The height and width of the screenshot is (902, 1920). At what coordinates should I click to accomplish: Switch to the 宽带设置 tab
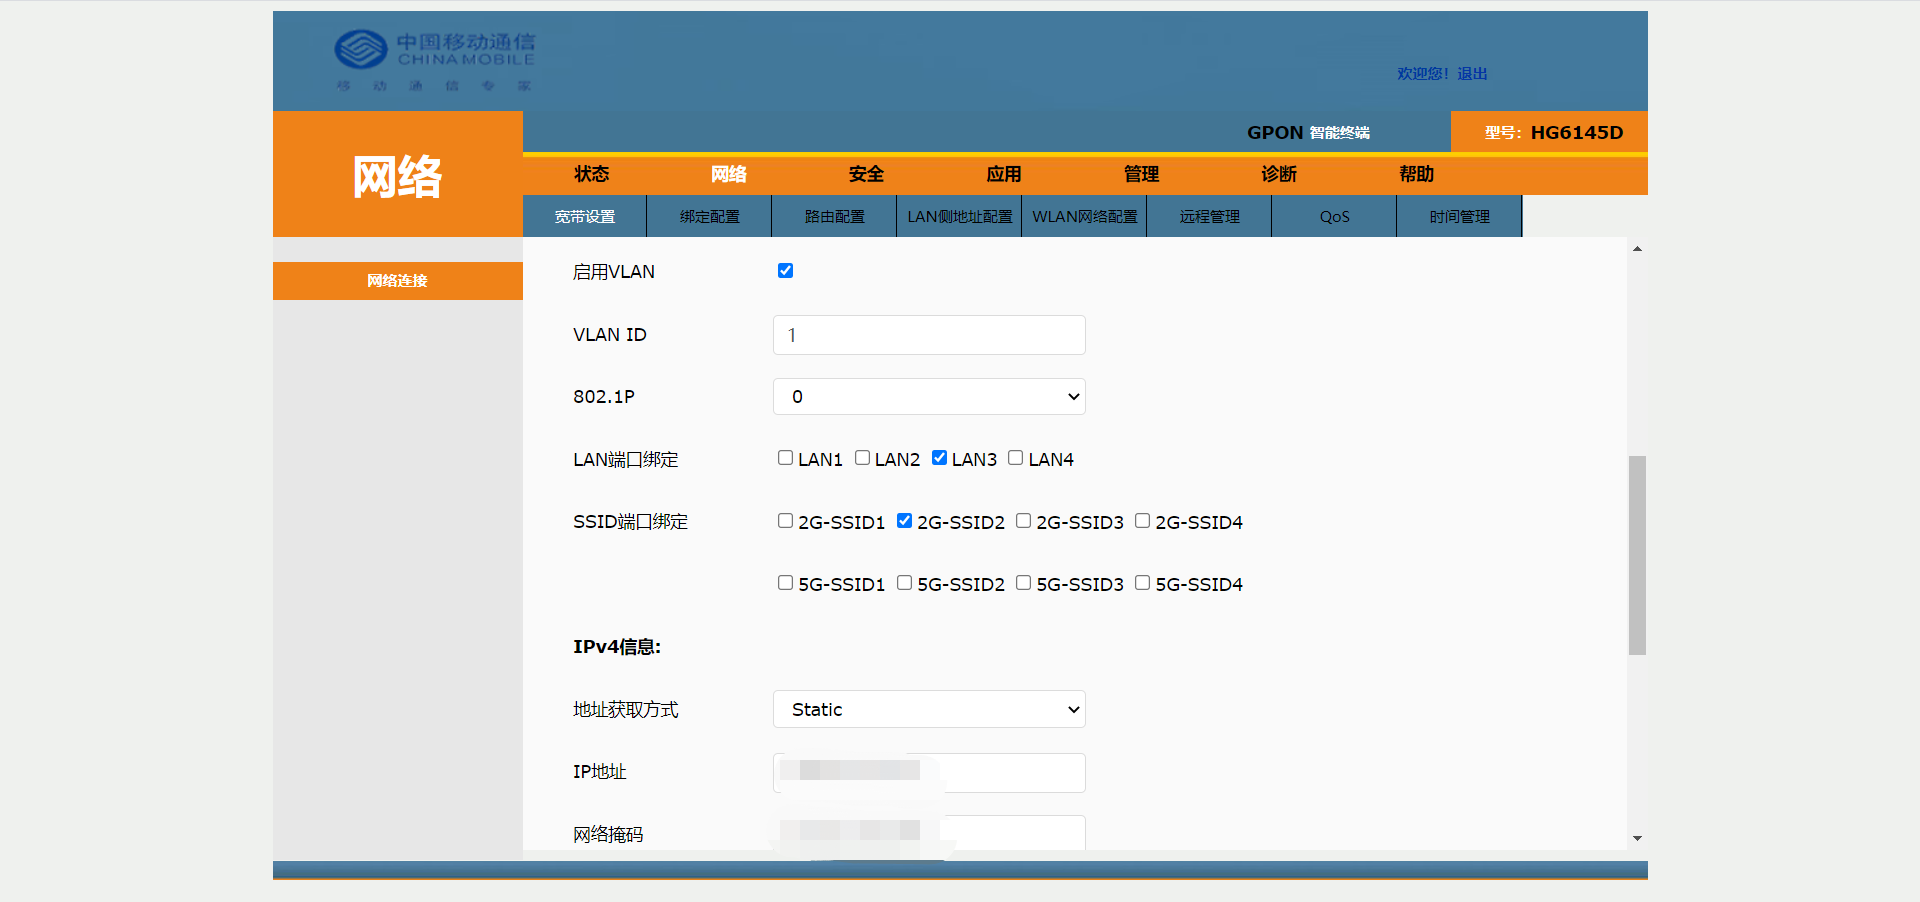(585, 216)
